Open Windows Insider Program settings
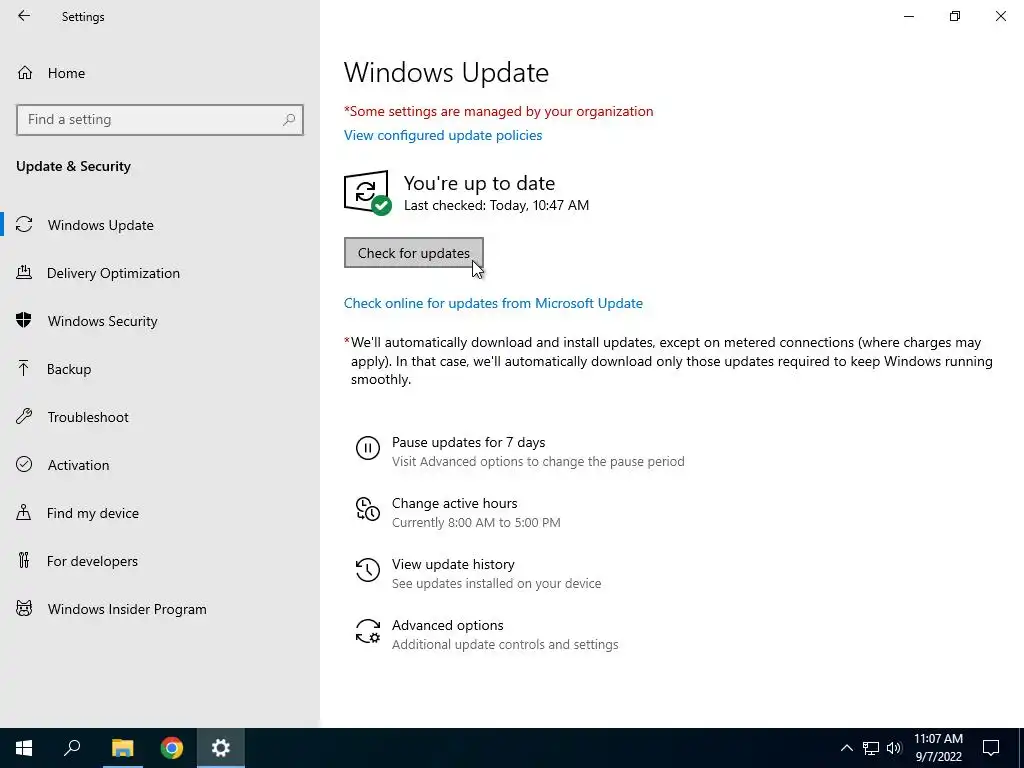1024x768 pixels. tap(160, 609)
